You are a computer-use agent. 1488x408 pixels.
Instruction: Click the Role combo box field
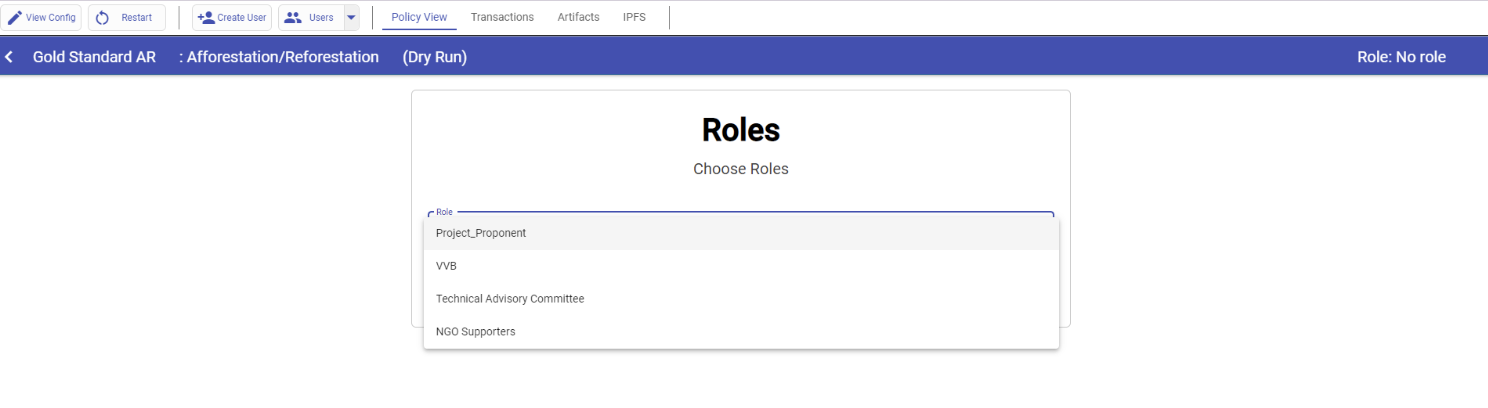pyautogui.click(x=740, y=214)
